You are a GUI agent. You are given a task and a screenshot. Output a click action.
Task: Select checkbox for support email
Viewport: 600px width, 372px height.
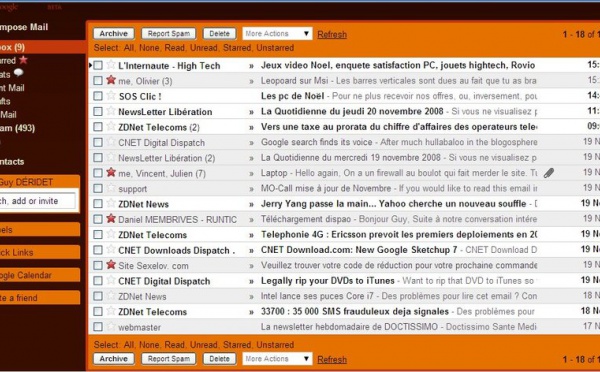coord(98,188)
